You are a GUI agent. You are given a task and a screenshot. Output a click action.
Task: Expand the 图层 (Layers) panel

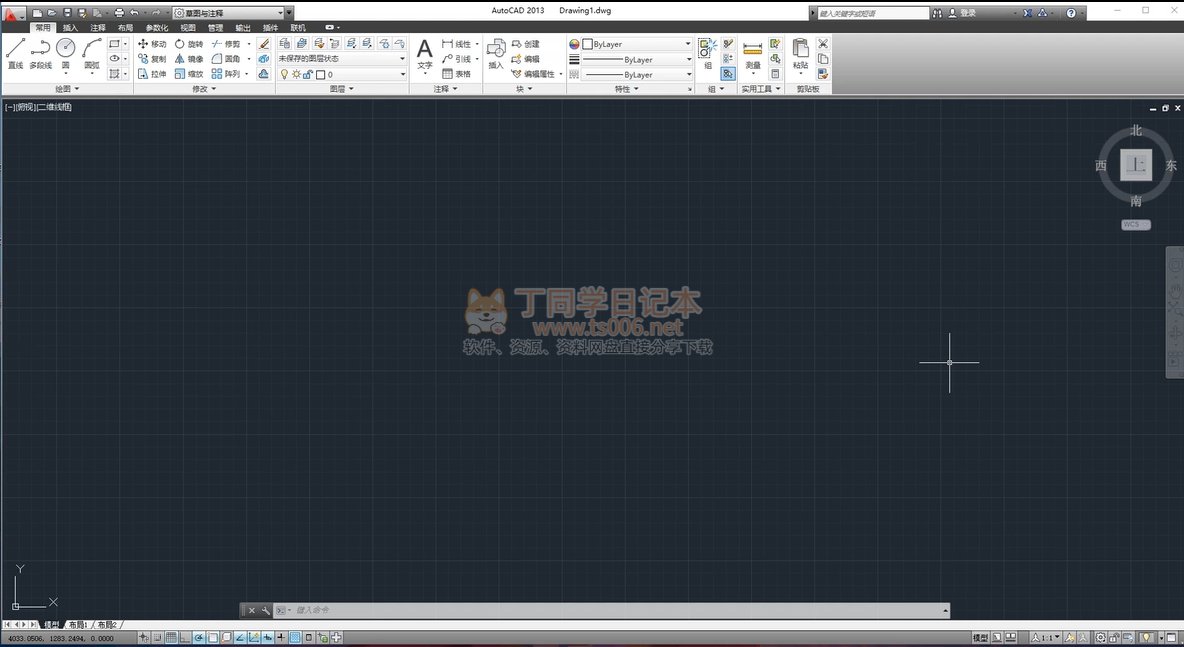342,89
